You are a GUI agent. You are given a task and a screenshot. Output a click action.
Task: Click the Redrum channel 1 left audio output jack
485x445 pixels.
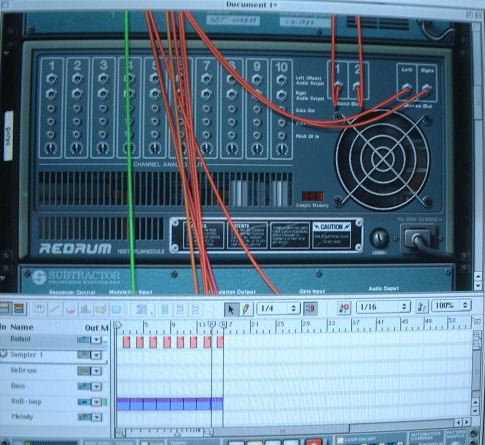point(51,79)
